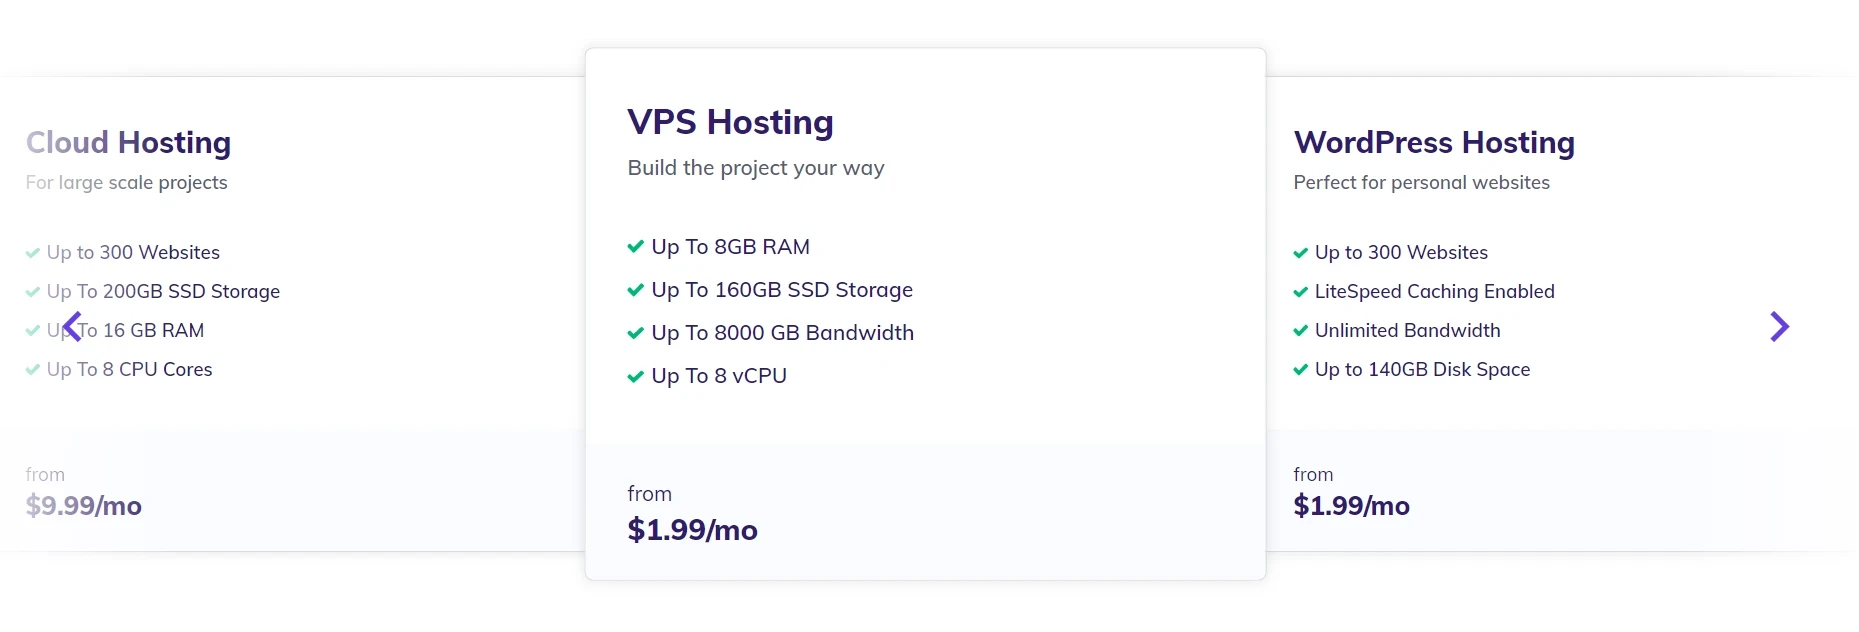Click the Cloud Hosting title

[128, 142]
